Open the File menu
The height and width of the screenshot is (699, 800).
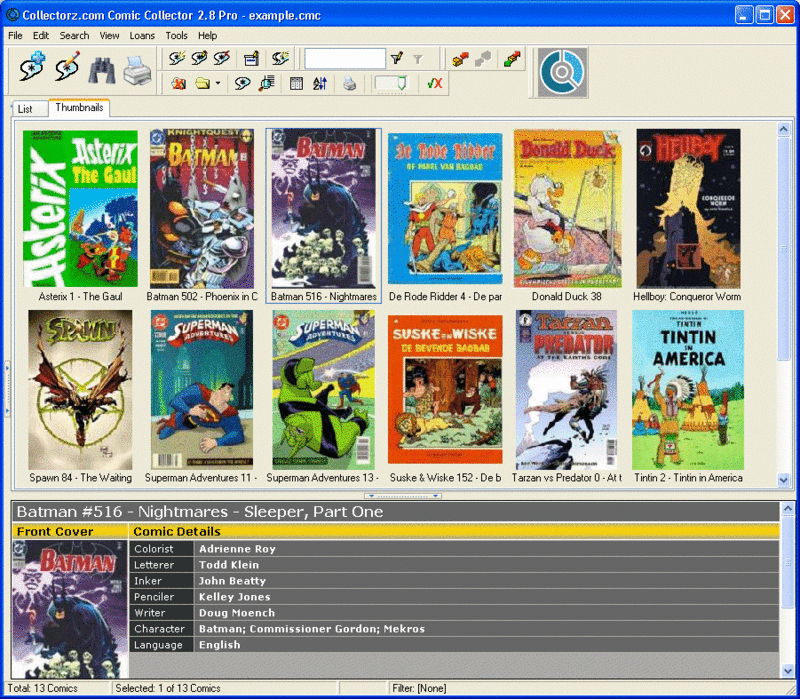(15, 35)
